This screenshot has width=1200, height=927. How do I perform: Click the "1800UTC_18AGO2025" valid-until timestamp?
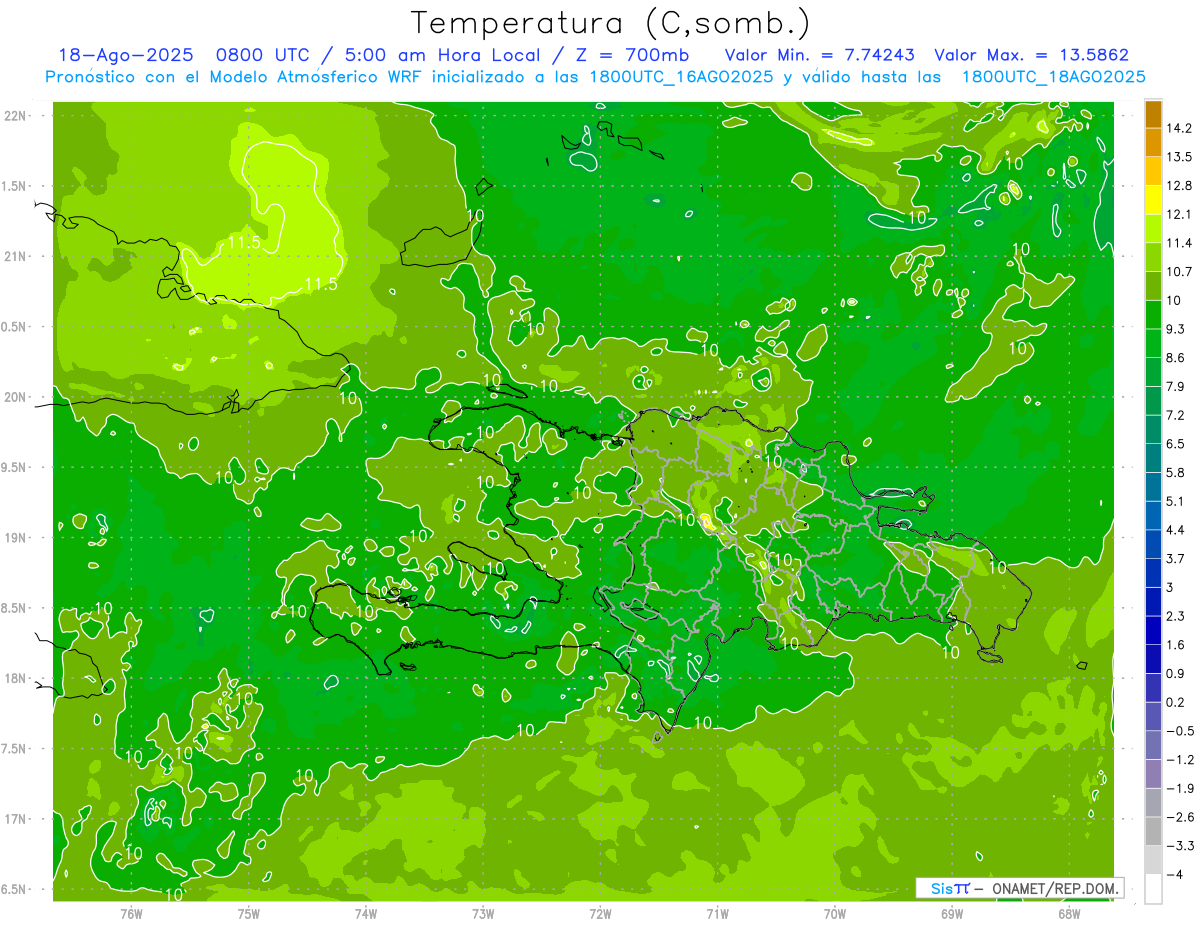tap(1053, 77)
